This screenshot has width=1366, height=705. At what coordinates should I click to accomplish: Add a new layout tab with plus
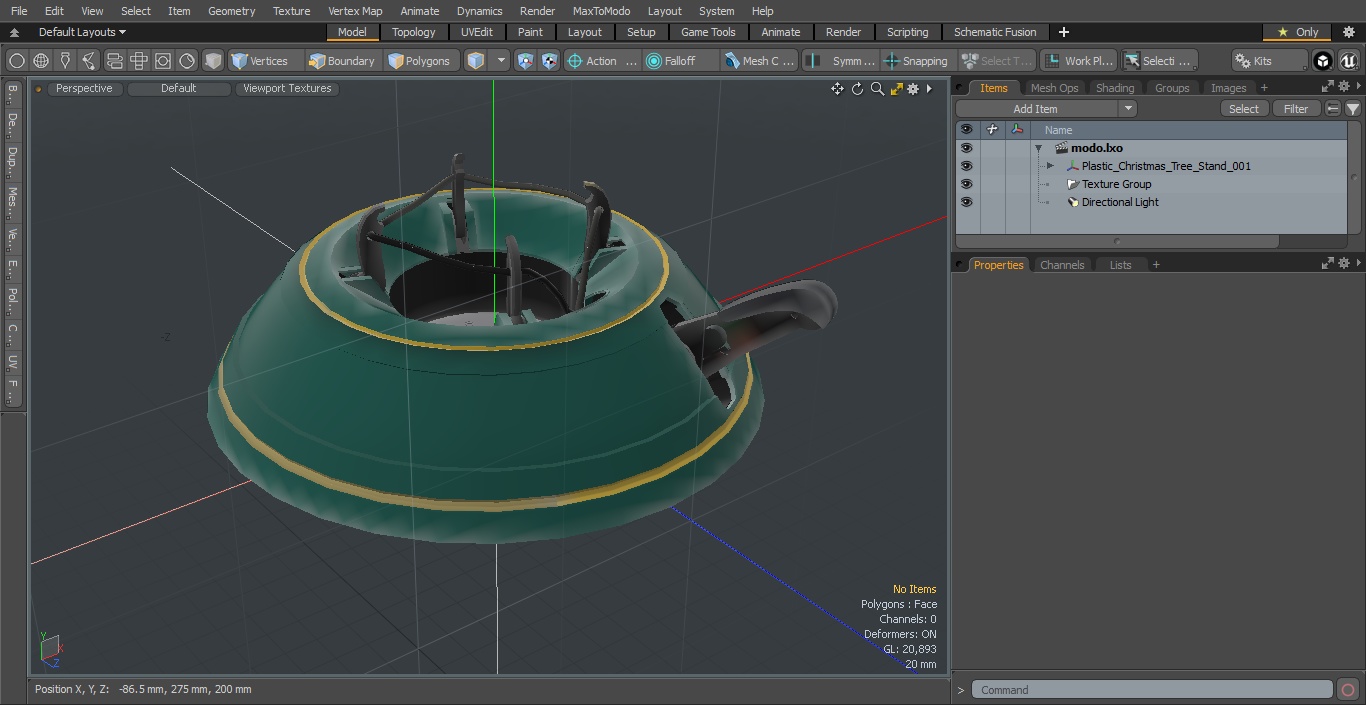click(x=1063, y=32)
